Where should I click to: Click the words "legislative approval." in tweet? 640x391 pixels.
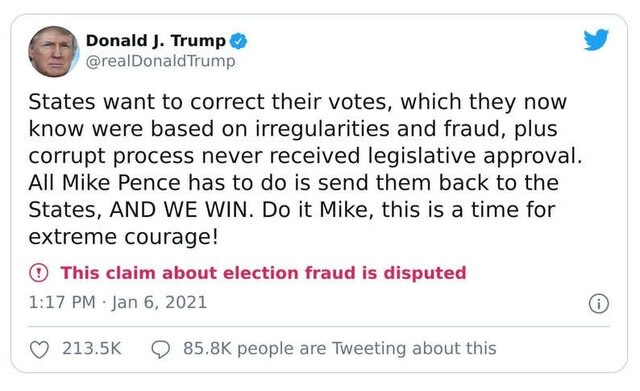(475, 156)
